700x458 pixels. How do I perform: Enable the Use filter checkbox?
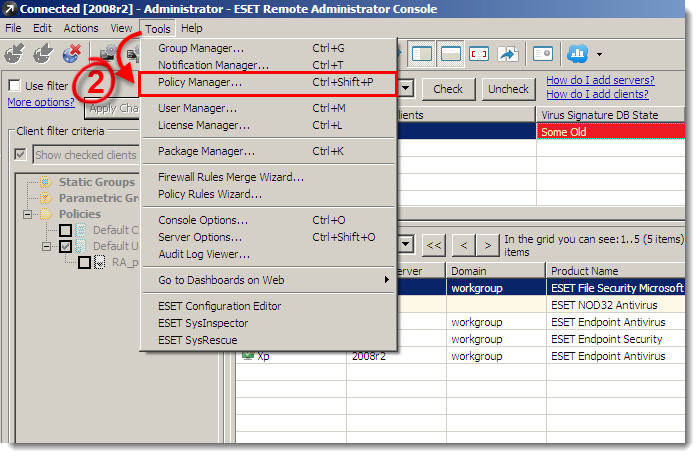tap(15, 87)
